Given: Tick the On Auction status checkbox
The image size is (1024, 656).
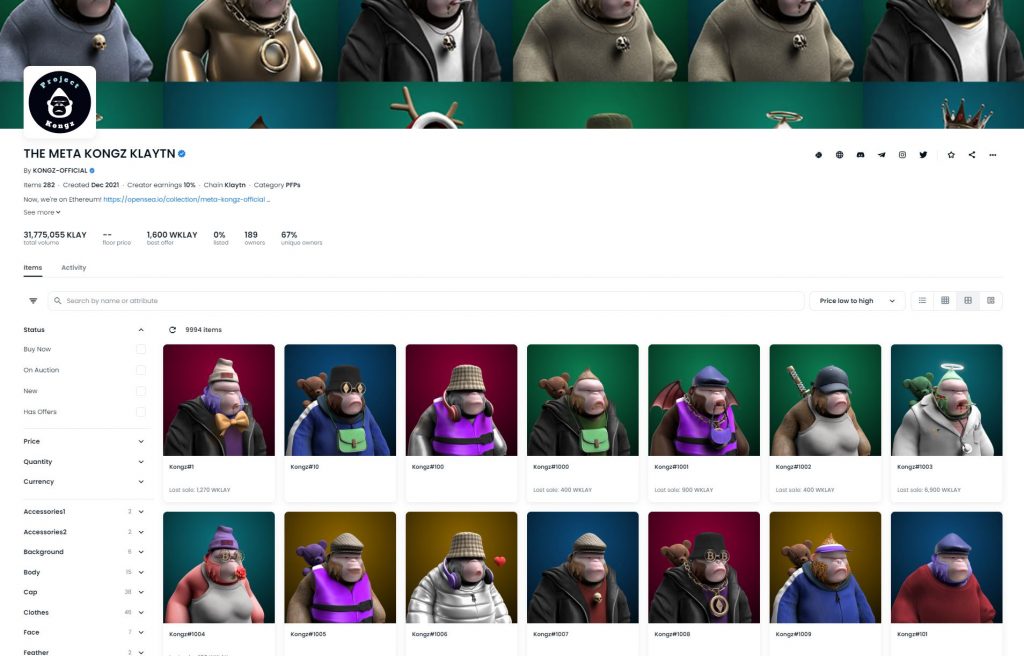Looking at the screenshot, I should pos(140,370).
